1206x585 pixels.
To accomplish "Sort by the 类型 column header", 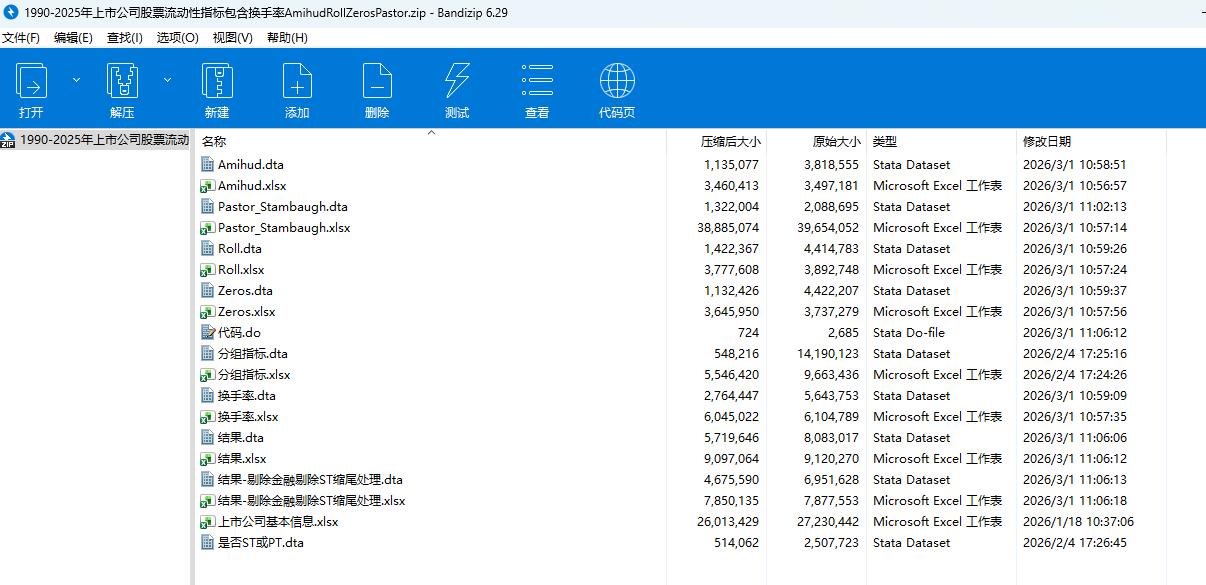I will coord(885,142).
